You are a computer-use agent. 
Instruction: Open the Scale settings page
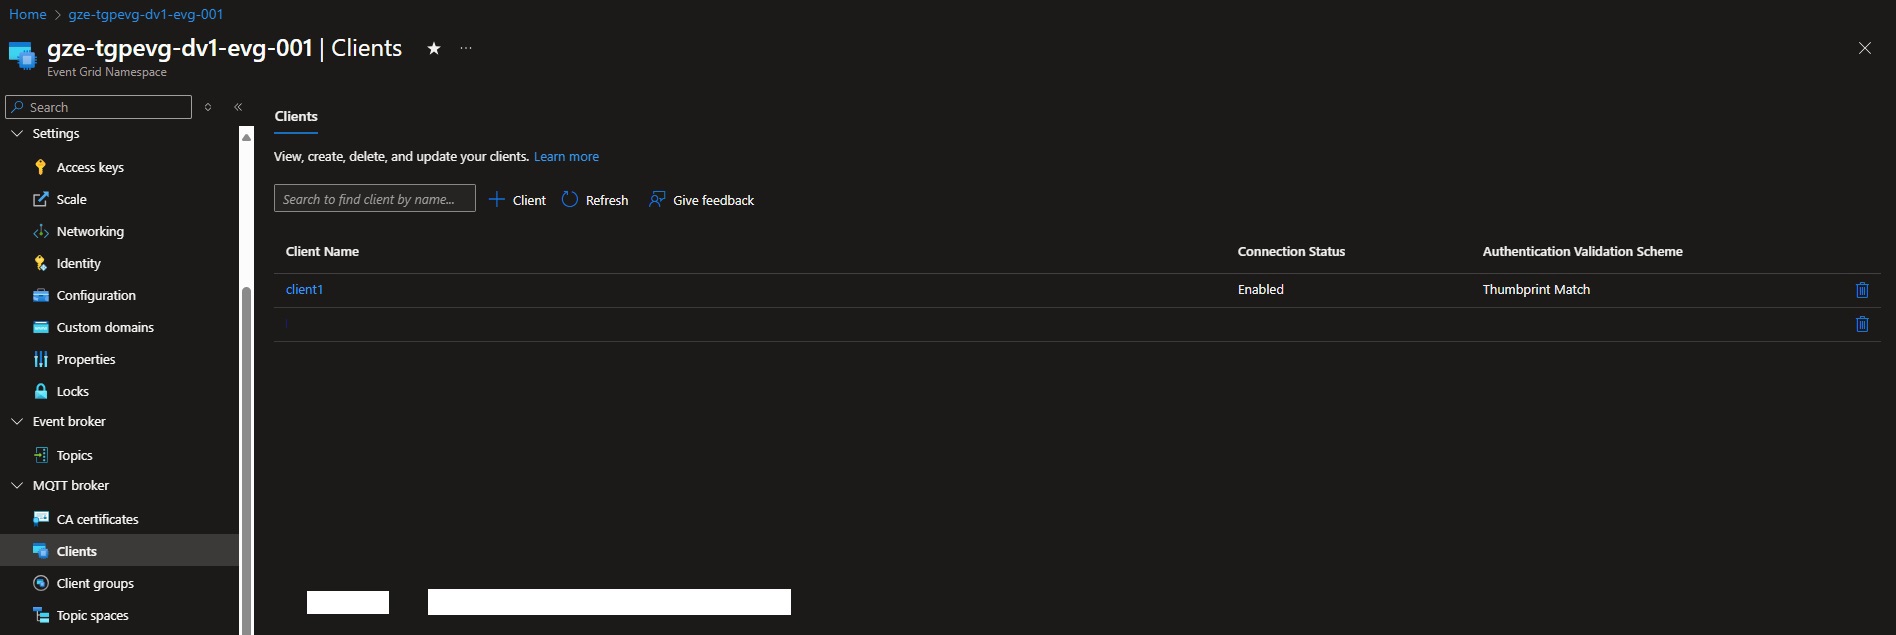(71, 199)
